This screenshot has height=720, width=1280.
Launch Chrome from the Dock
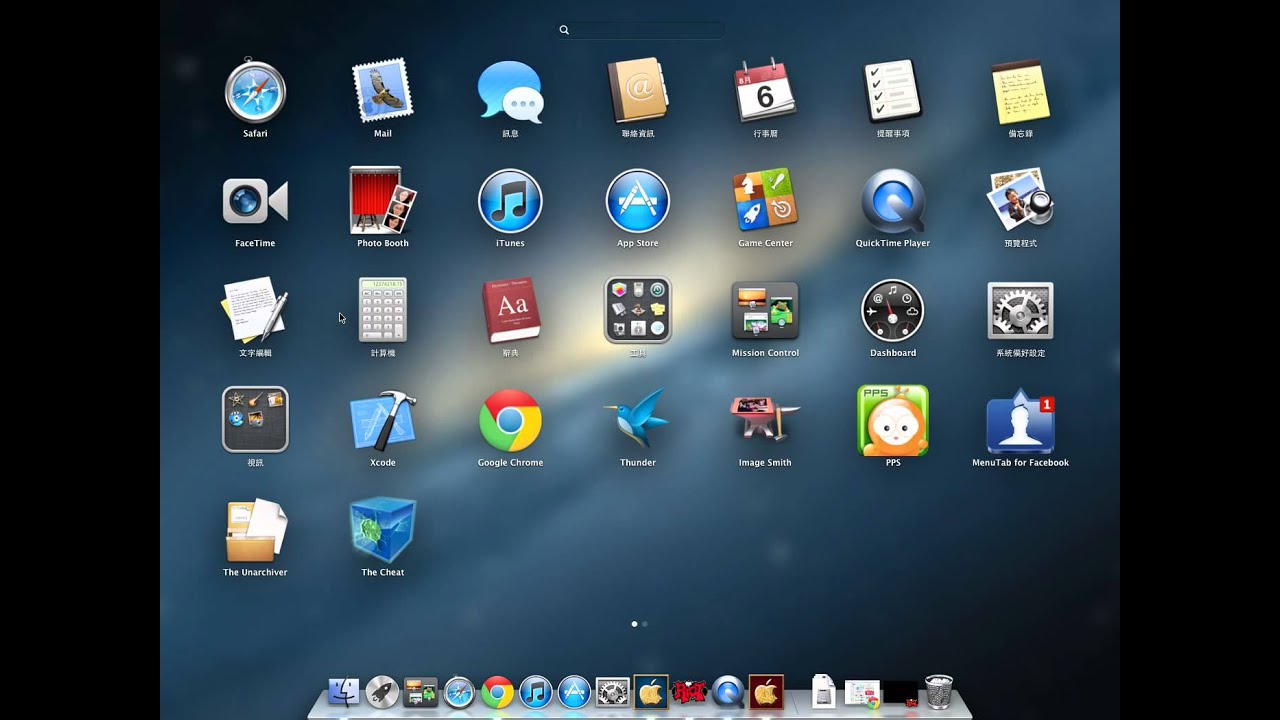[497, 691]
